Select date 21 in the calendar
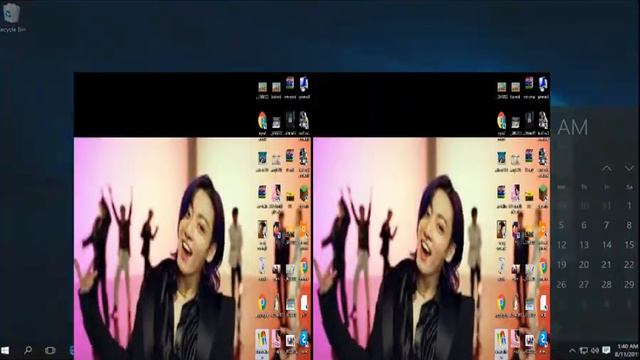 tap(607, 264)
